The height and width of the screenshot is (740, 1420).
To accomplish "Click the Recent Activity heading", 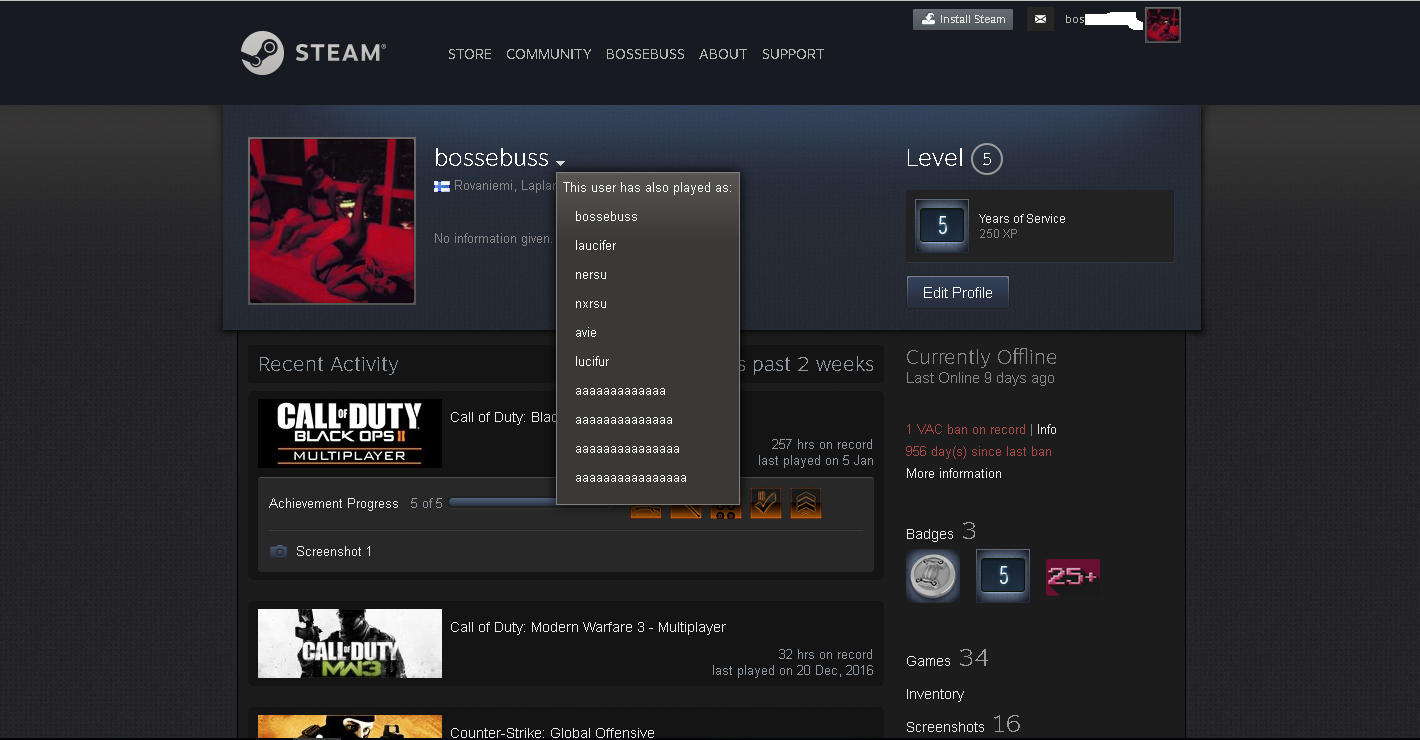I will tap(328, 364).
